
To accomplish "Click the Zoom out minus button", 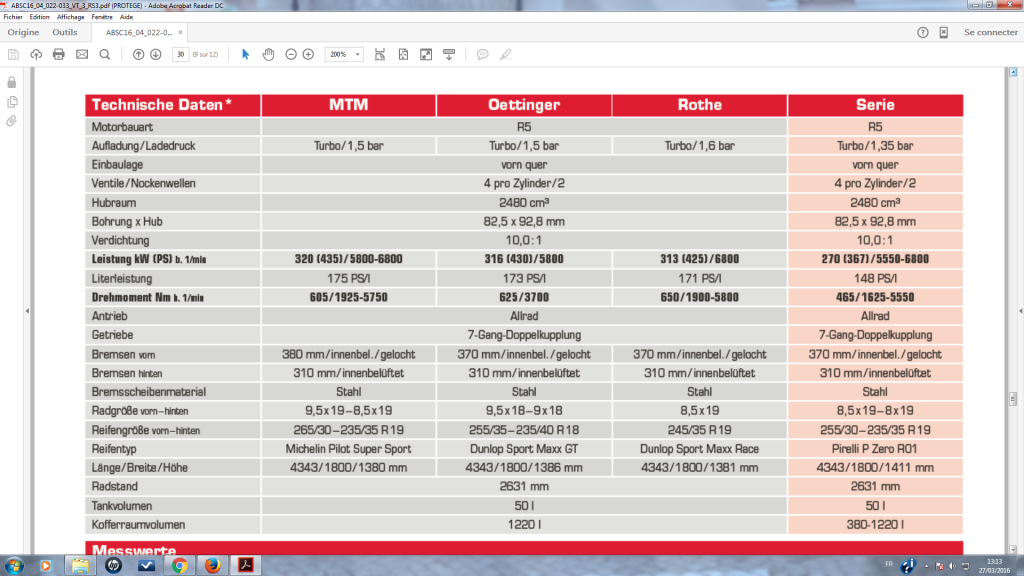I will [291, 54].
